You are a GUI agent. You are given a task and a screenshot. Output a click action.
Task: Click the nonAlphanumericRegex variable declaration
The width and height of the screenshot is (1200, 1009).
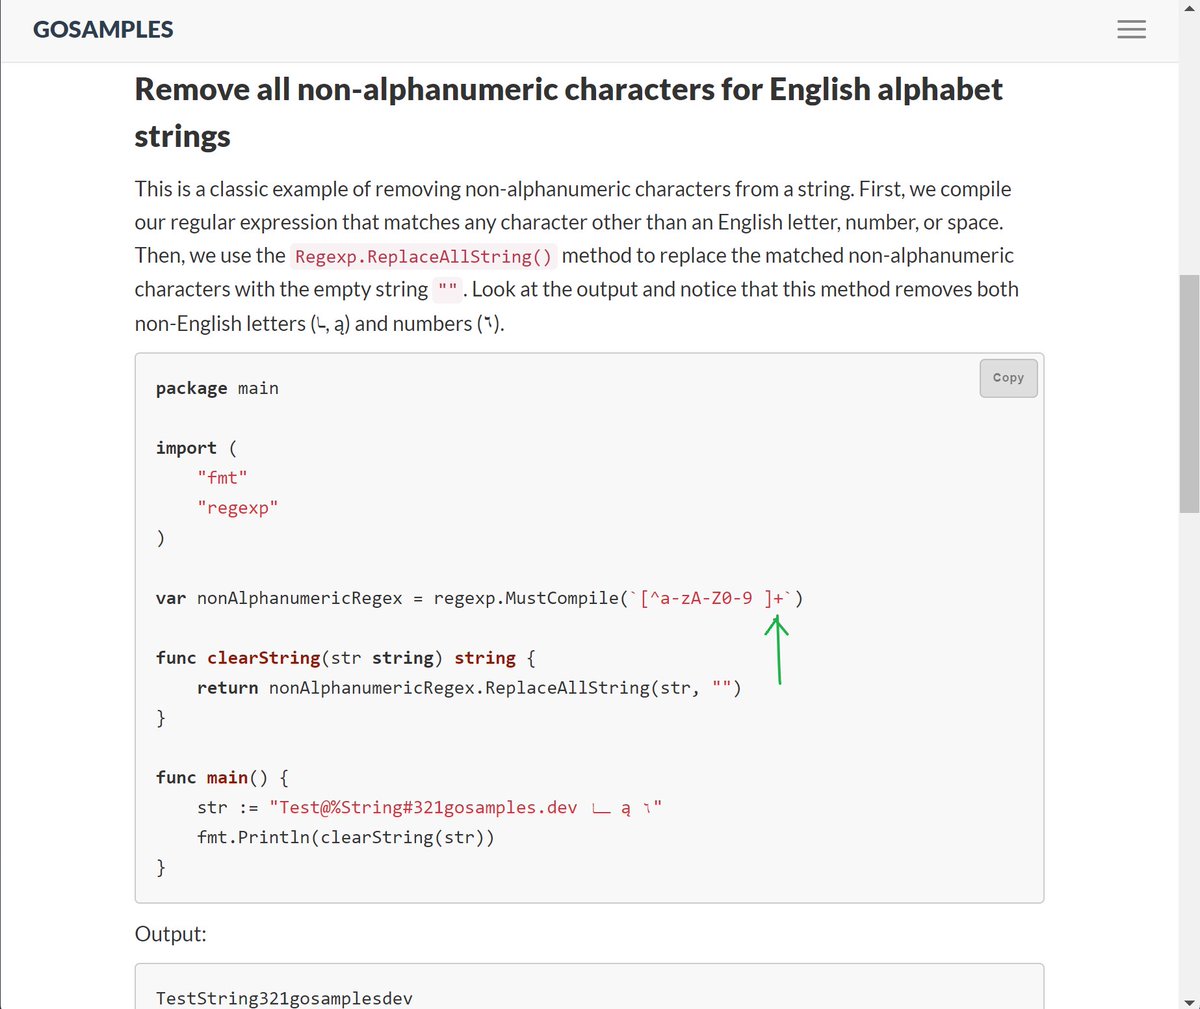pyautogui.click(x=480, y=598)
